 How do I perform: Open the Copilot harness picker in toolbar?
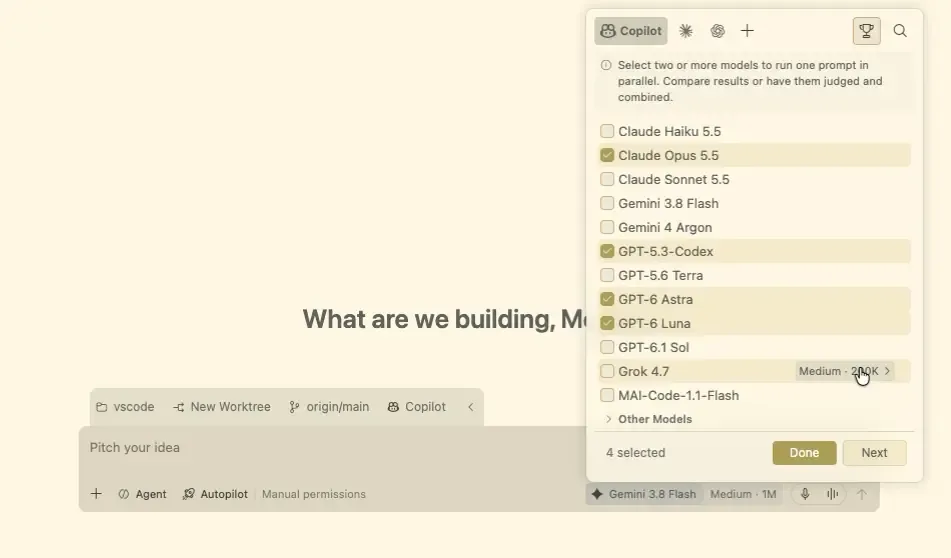point(417,407)
